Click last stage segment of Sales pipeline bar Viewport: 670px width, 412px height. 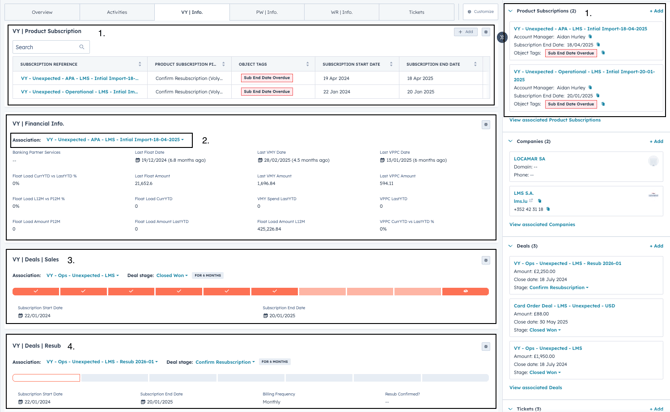(x=465, y=291)
